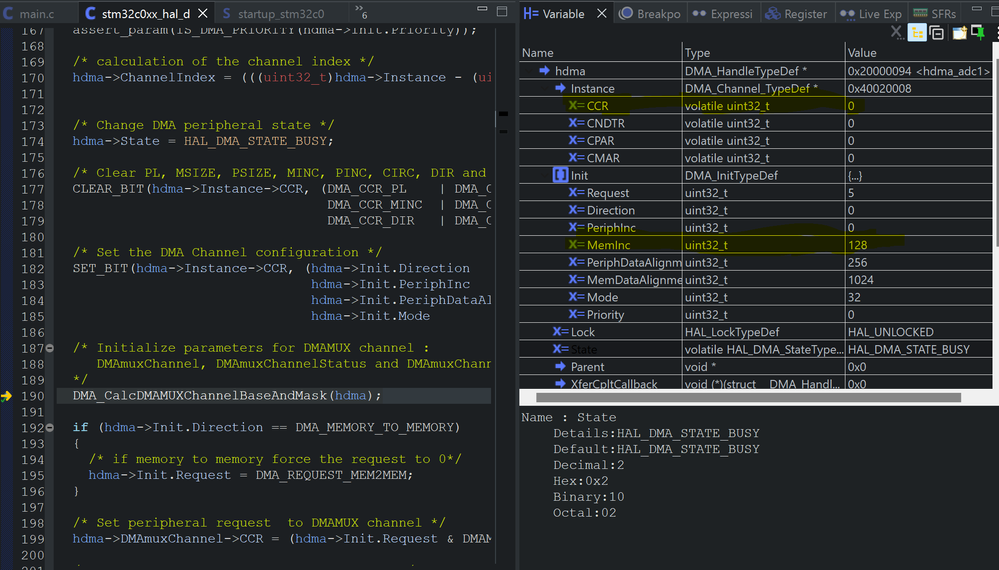
Task: Click the Remove All Variables icon
Action: 896,32
